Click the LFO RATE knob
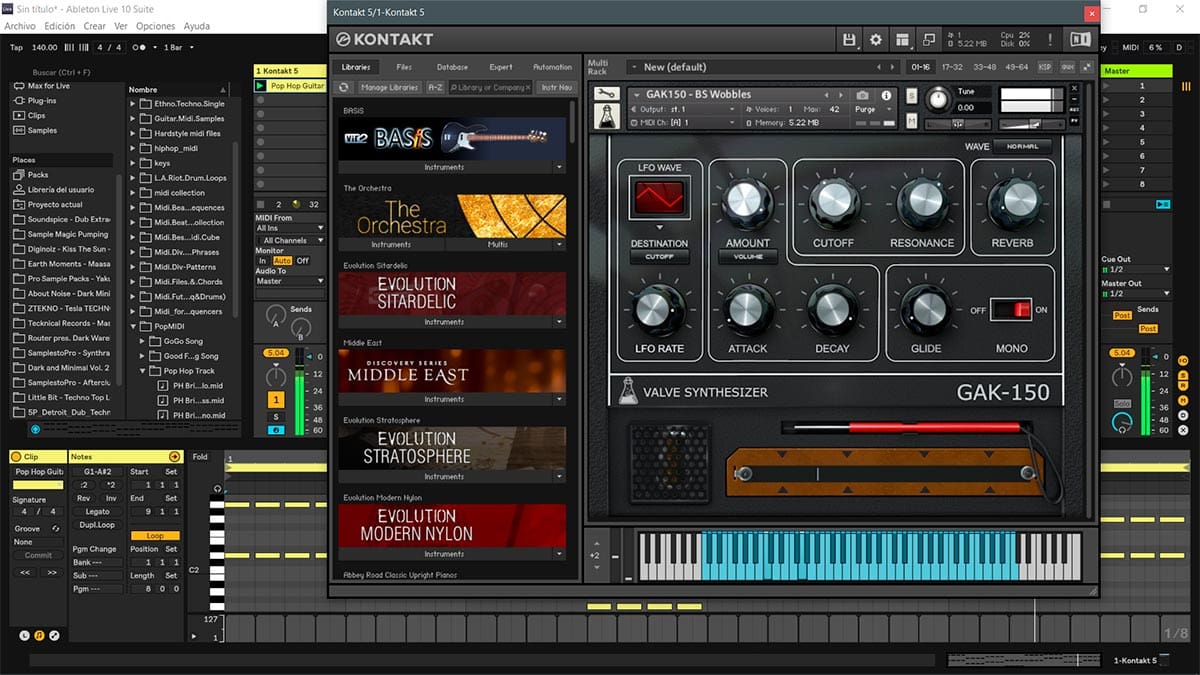1200x675 pixels. (658, 309)
